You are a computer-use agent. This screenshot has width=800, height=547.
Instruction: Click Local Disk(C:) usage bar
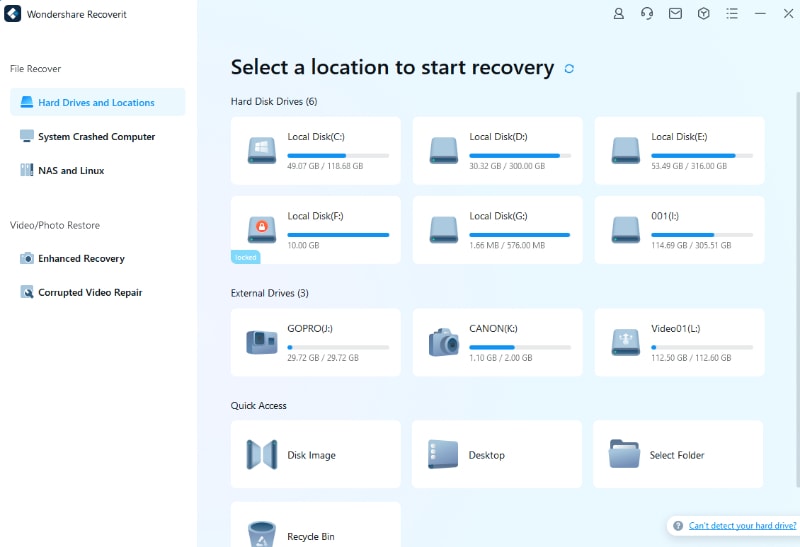[x=338, y=156]
